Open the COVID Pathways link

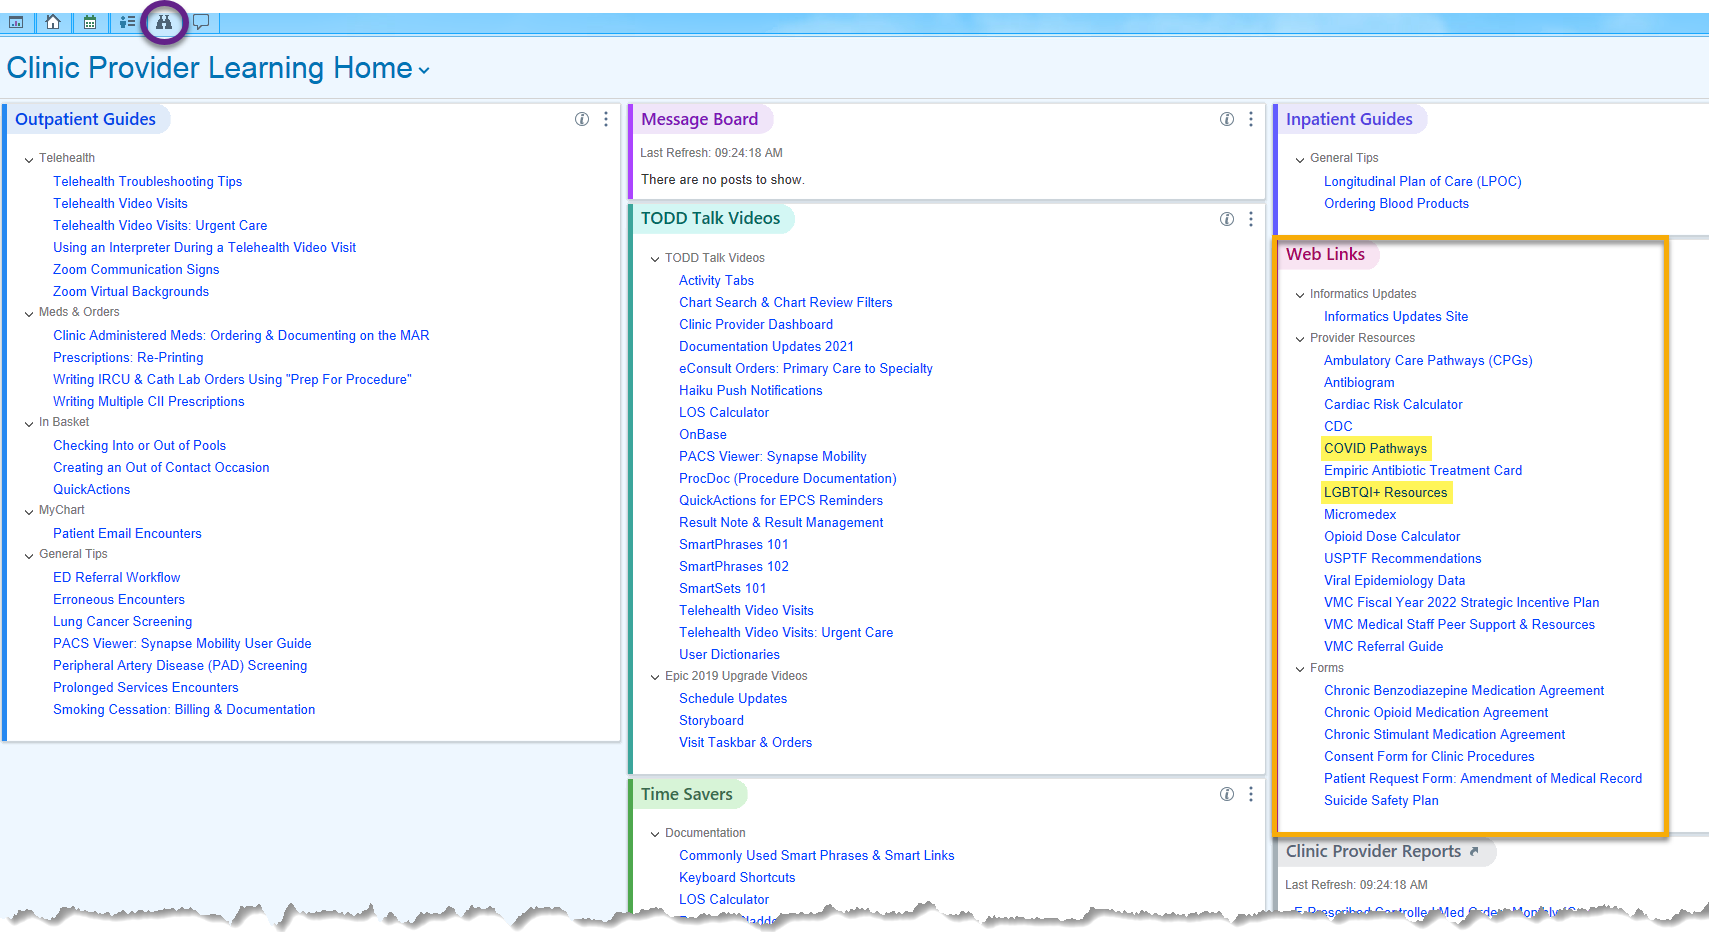click(x=1375, y=448)
